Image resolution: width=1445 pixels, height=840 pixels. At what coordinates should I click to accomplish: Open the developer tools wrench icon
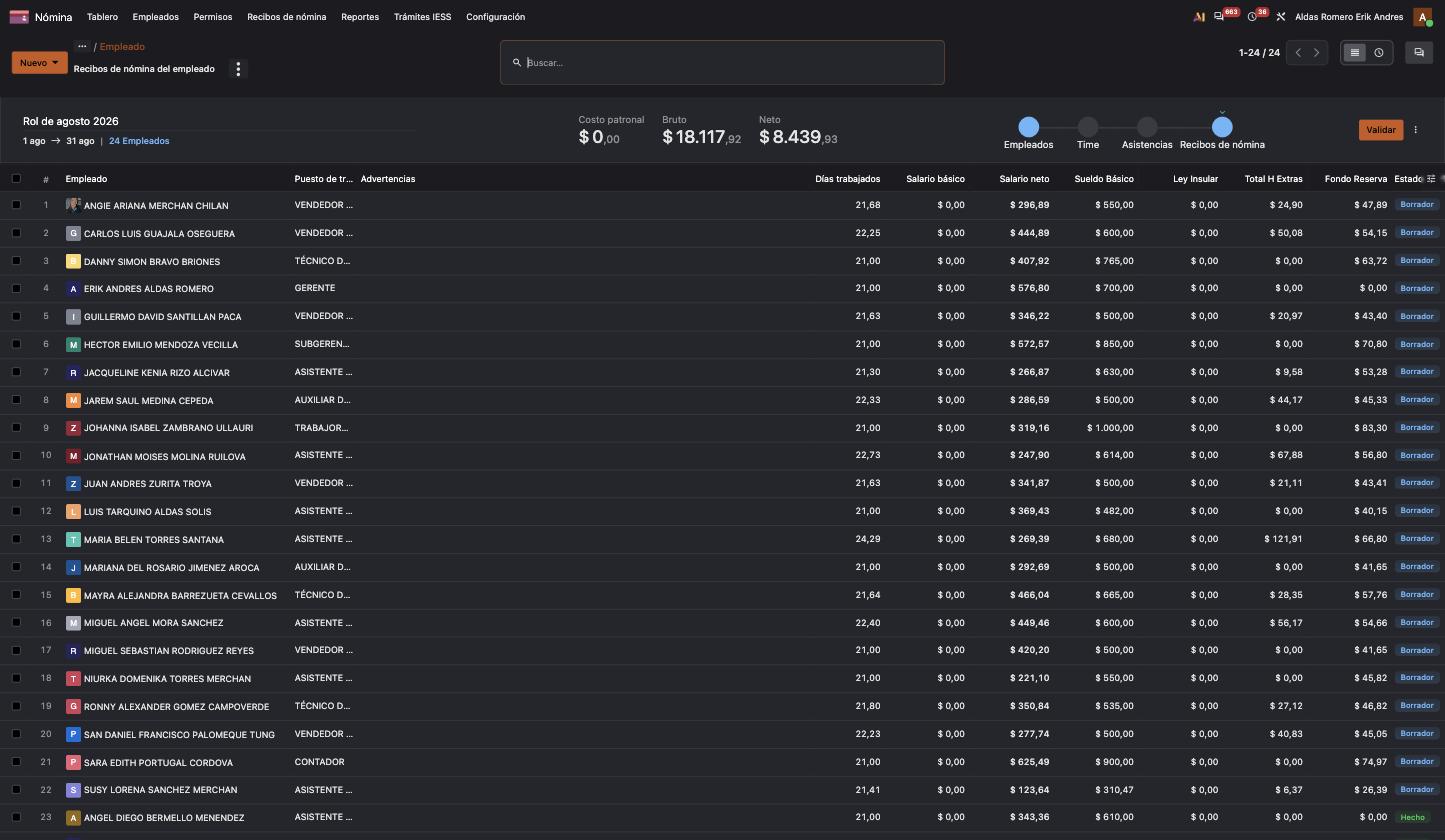pyautogui.click(x=1280, y=17)
